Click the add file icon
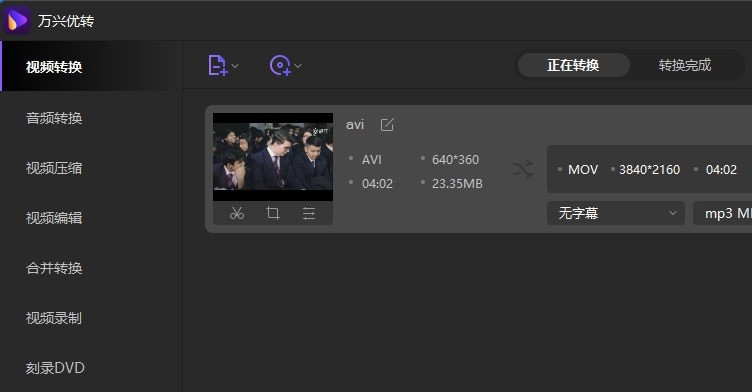 point(217,65)
